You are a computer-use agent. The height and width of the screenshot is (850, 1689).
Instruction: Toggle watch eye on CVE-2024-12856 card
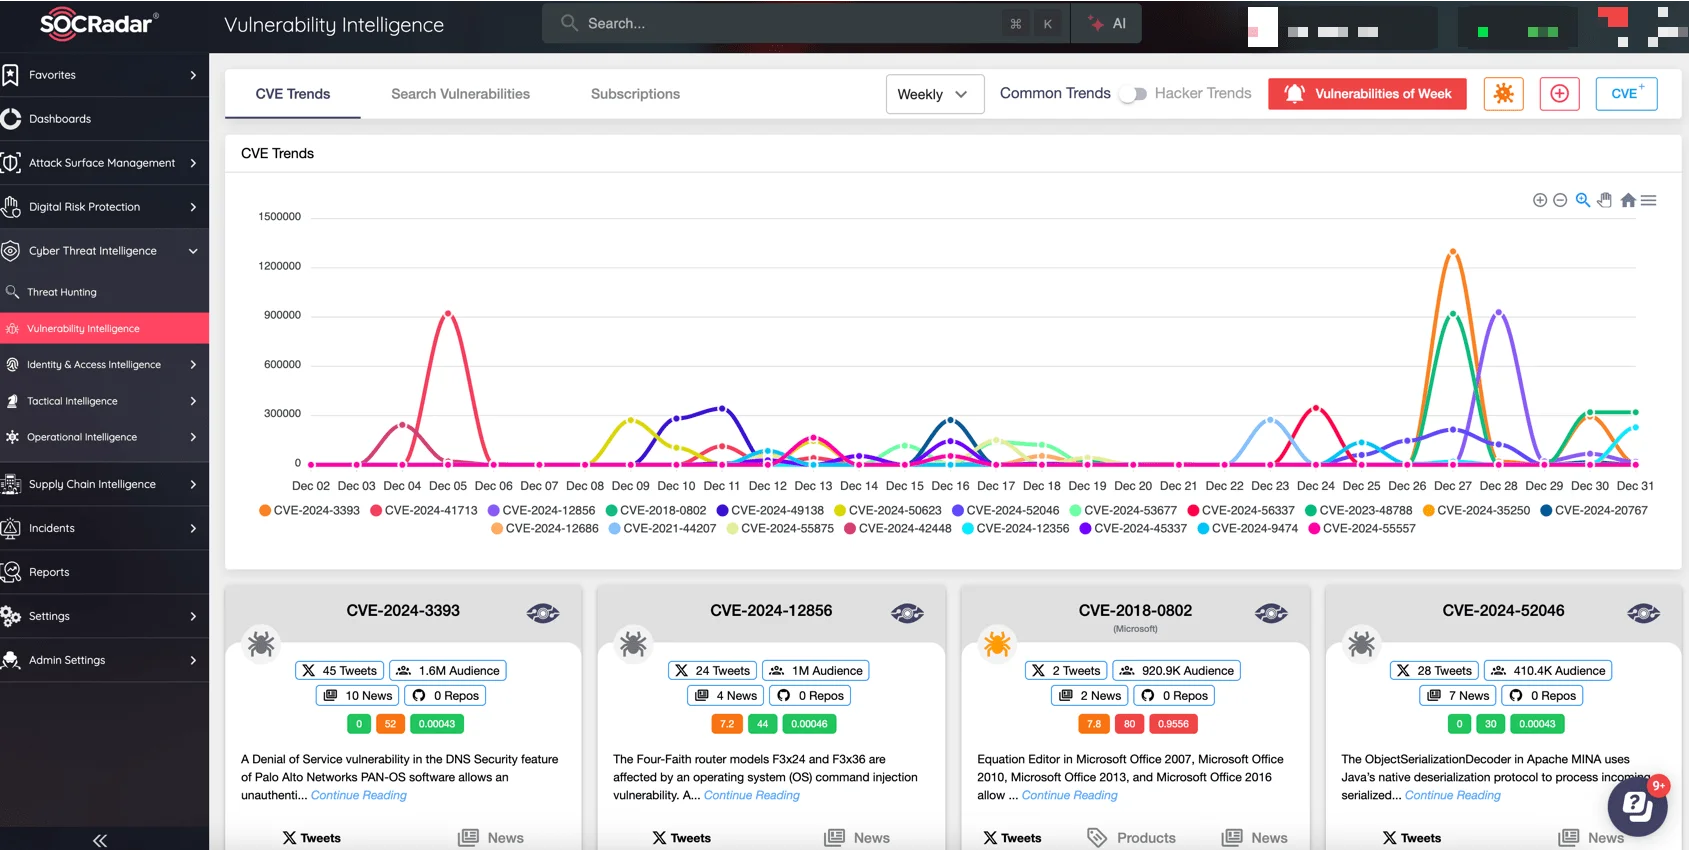coord(907,613)
